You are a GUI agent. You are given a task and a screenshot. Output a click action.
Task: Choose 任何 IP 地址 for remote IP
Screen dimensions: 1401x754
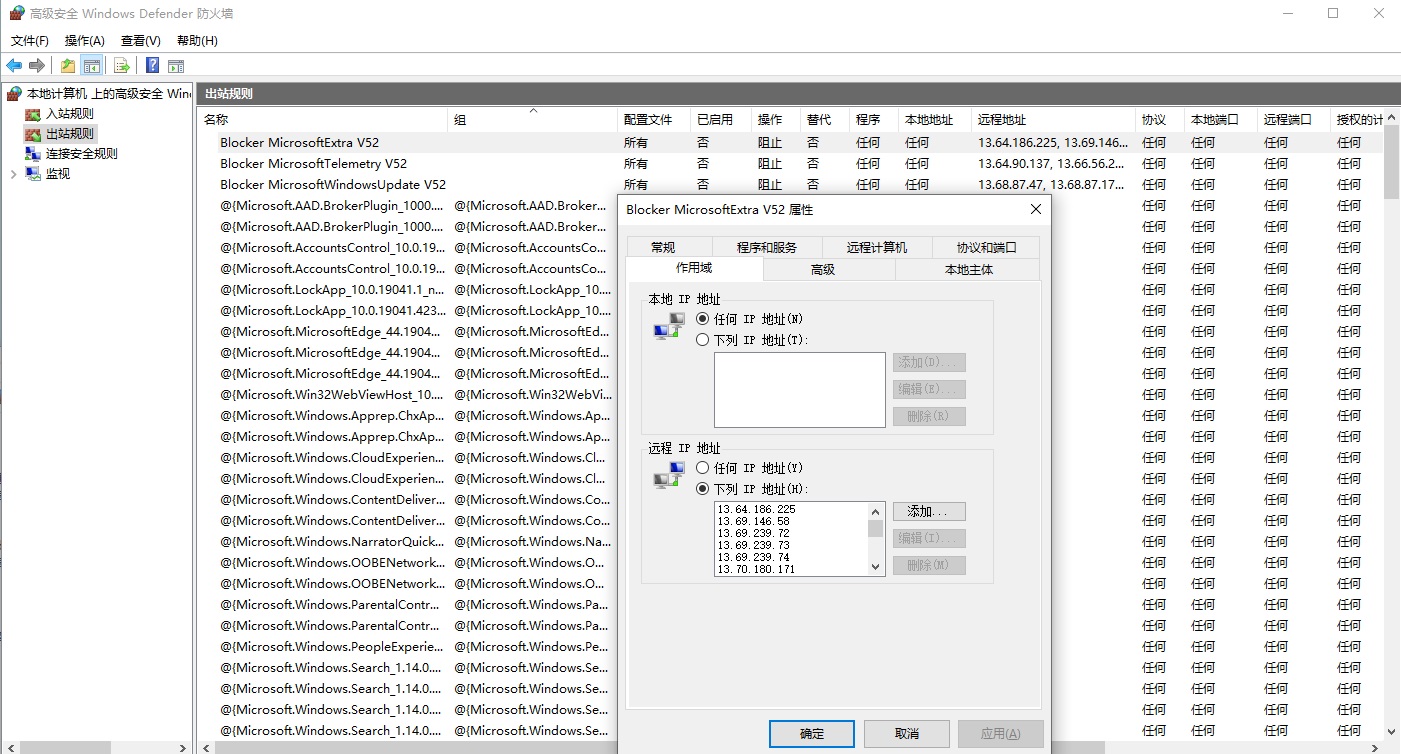[703, 468]
